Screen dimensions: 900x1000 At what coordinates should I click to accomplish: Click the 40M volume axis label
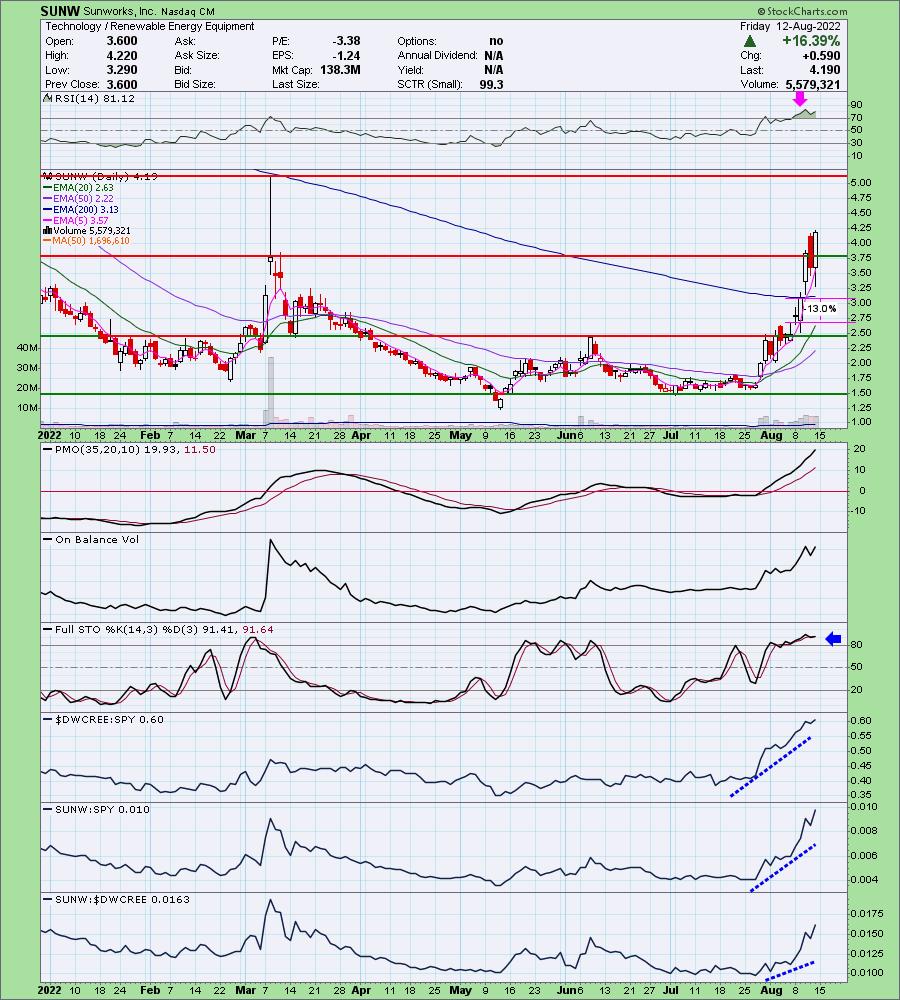click(x=27, y=348)
